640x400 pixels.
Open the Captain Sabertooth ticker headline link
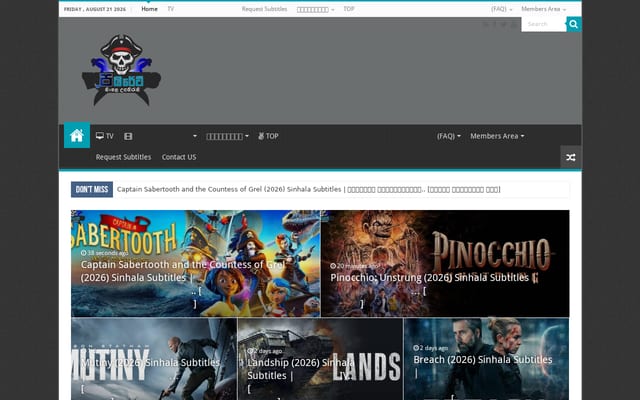click(309, 189)
